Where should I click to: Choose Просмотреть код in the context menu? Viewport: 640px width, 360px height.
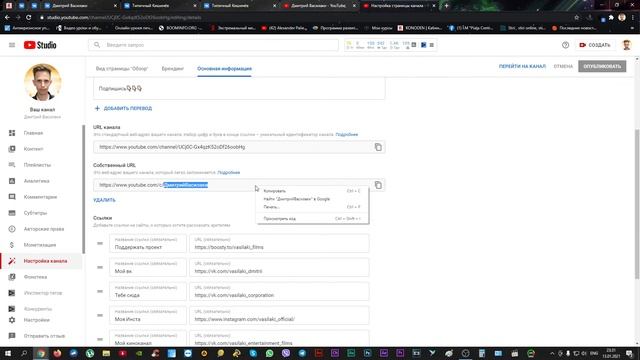pos(312,219)
